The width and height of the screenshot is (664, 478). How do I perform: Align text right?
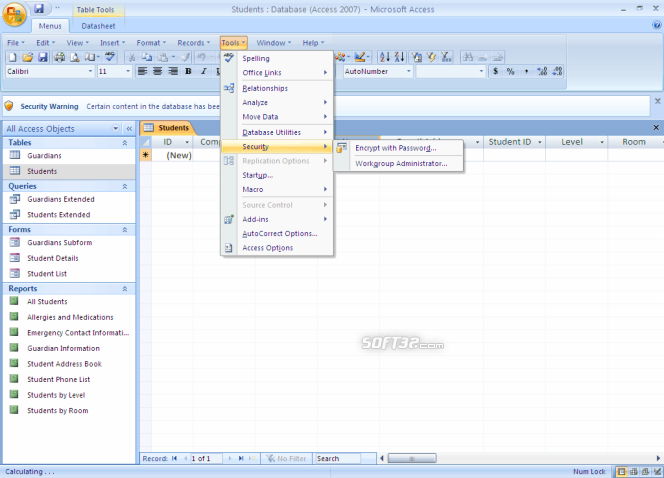pos(173,71)
